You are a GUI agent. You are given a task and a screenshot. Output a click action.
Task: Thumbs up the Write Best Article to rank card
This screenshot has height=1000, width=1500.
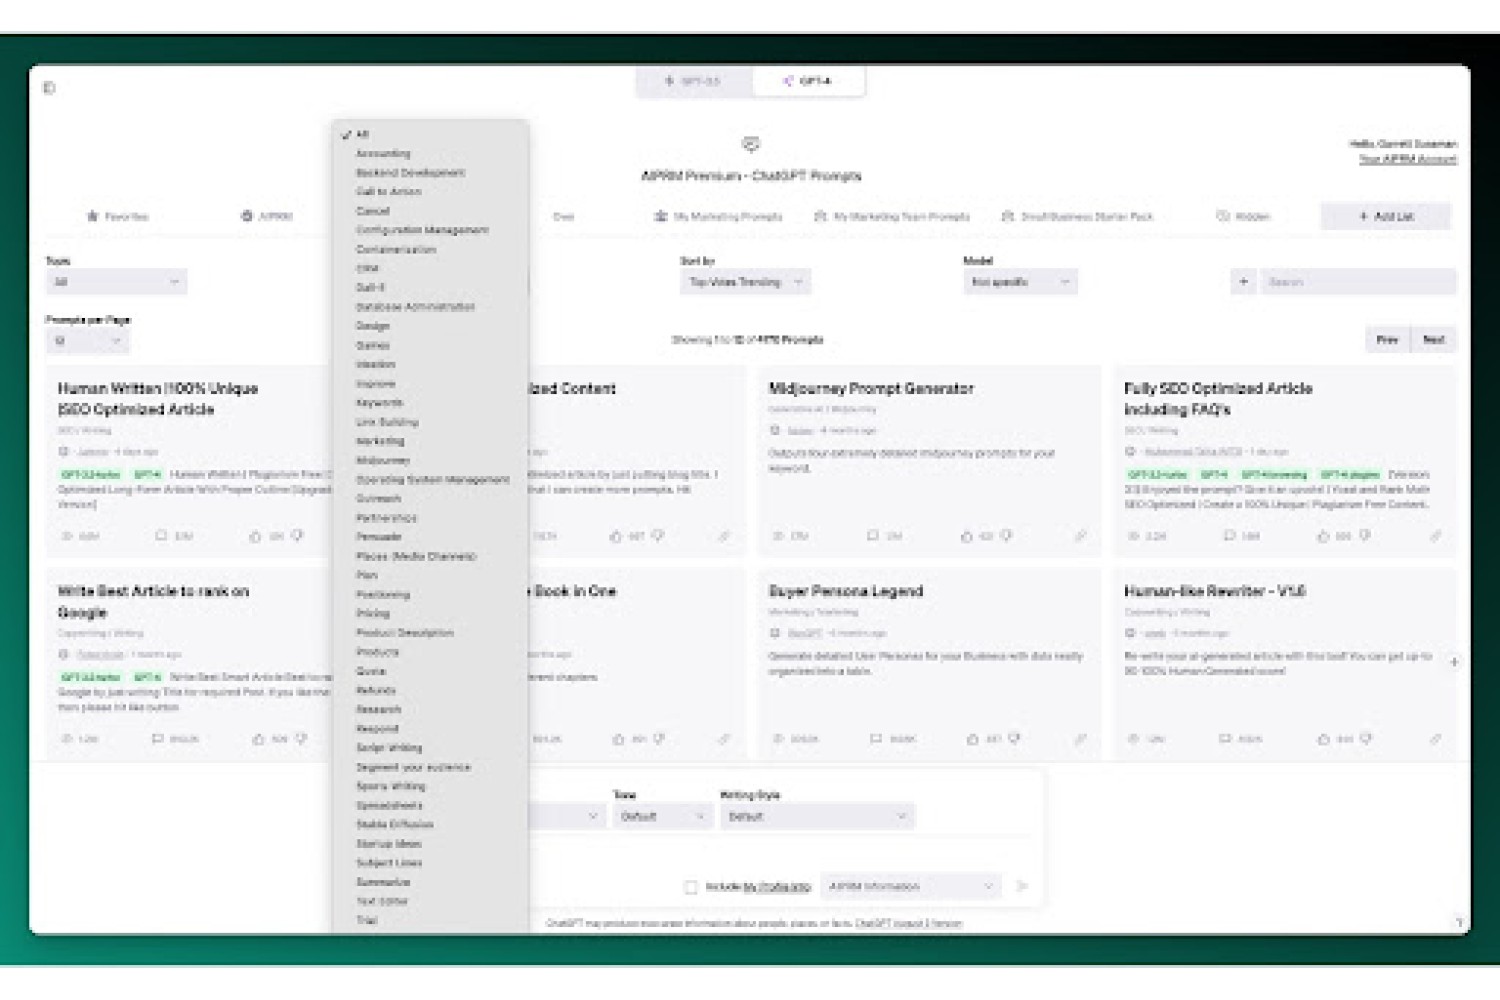coord(258,739)
